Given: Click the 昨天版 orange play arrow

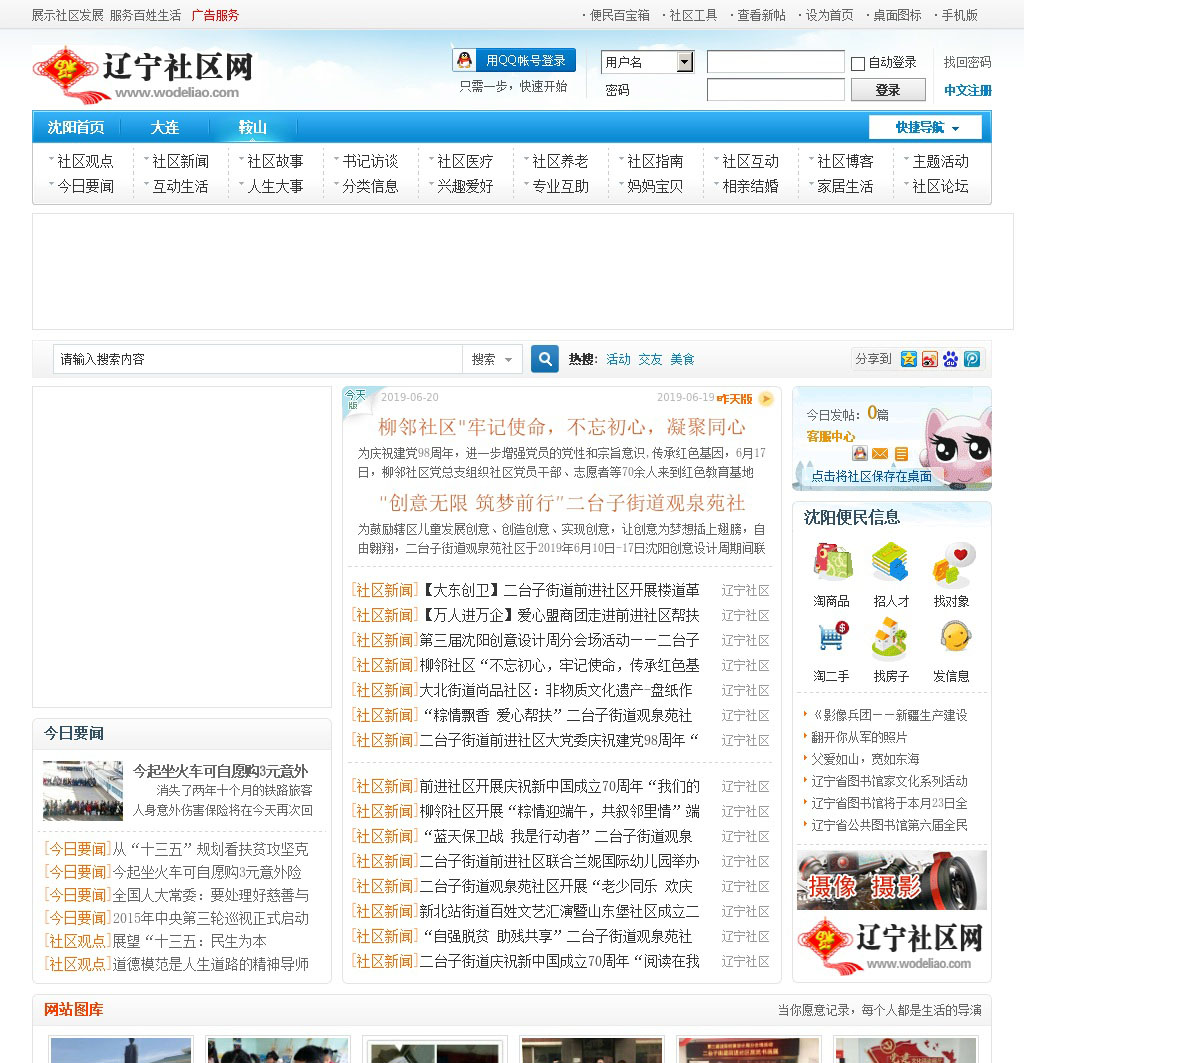Looking at the screenshot, I should (x=766, y=399).
